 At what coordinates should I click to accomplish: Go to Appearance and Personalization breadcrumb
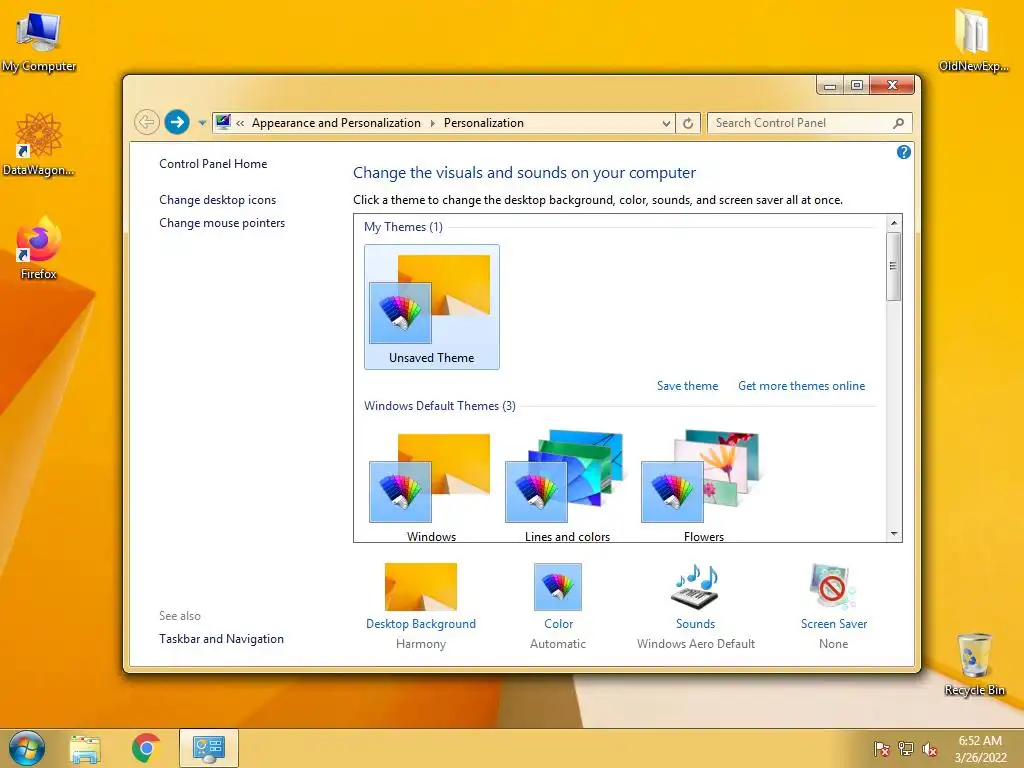336,123
